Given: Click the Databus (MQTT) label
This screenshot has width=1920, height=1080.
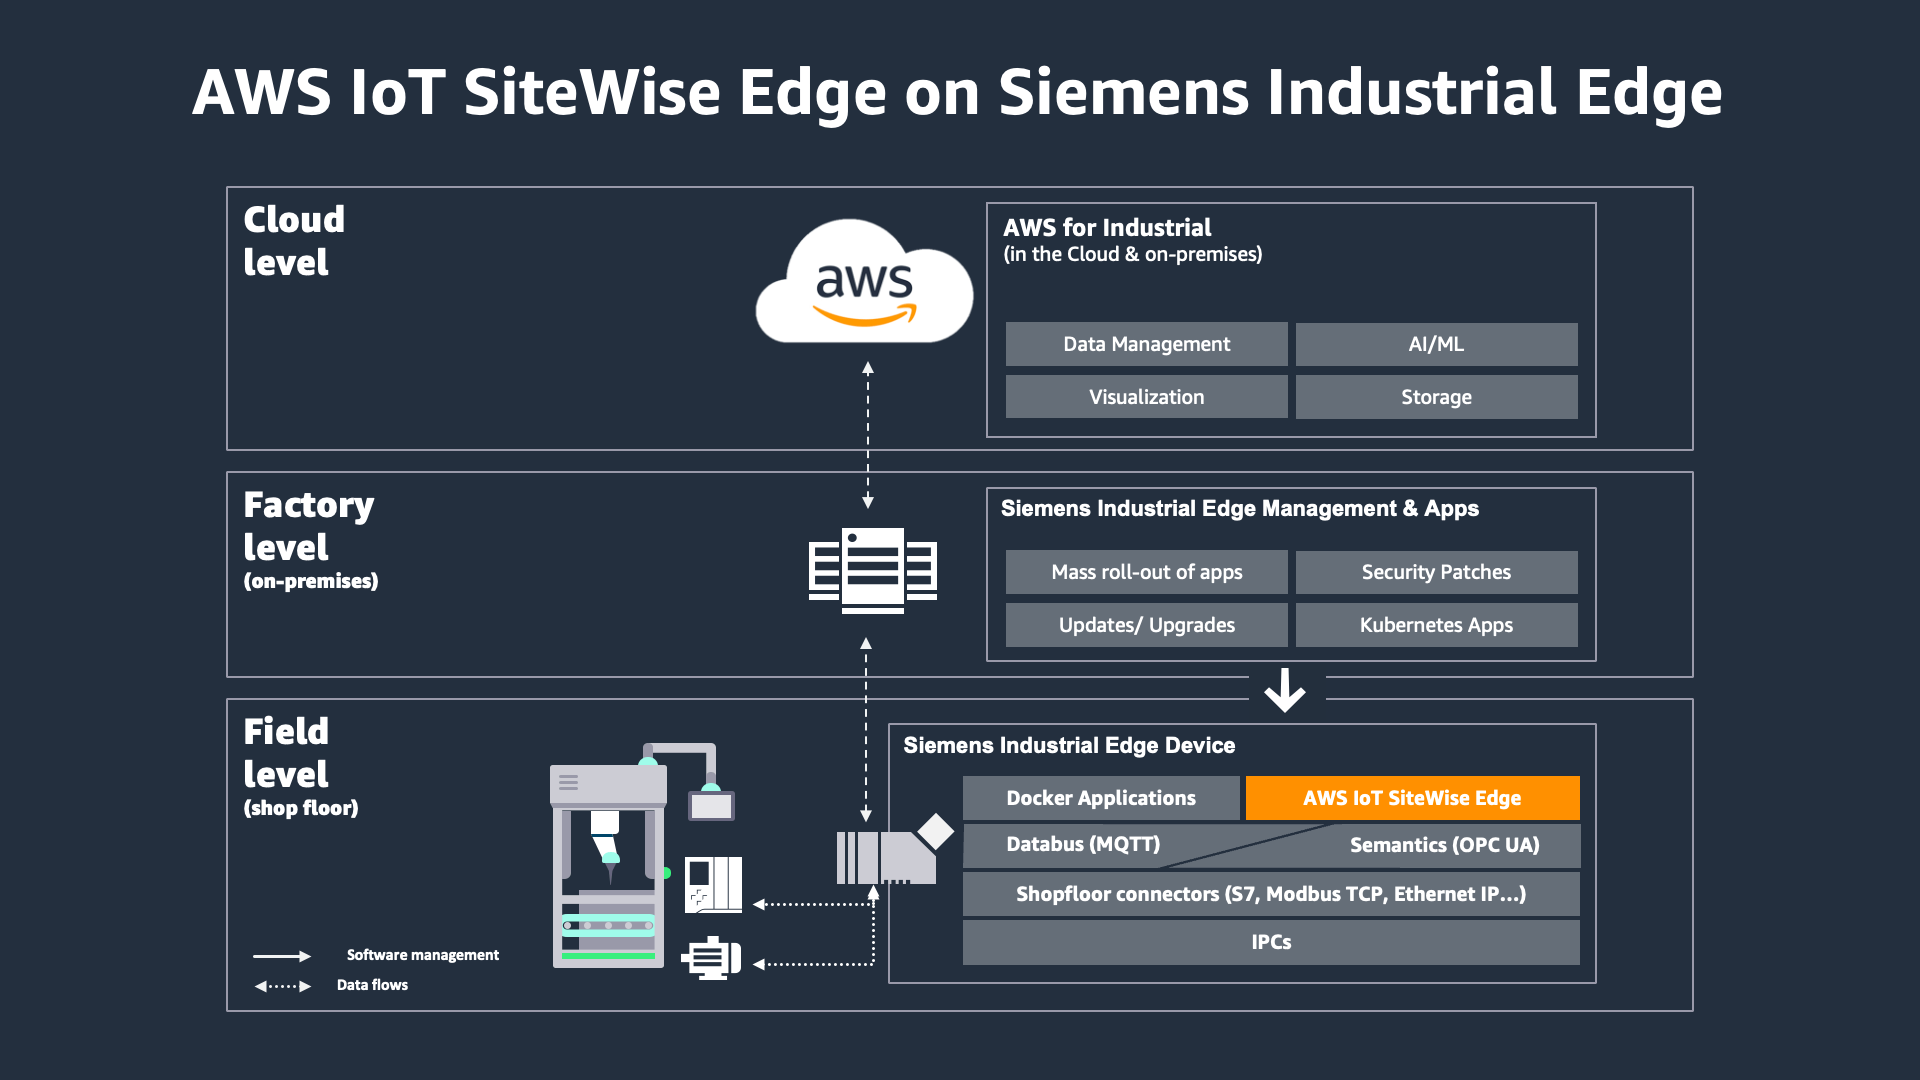Looking at the screenshot, I should 1083,844.
